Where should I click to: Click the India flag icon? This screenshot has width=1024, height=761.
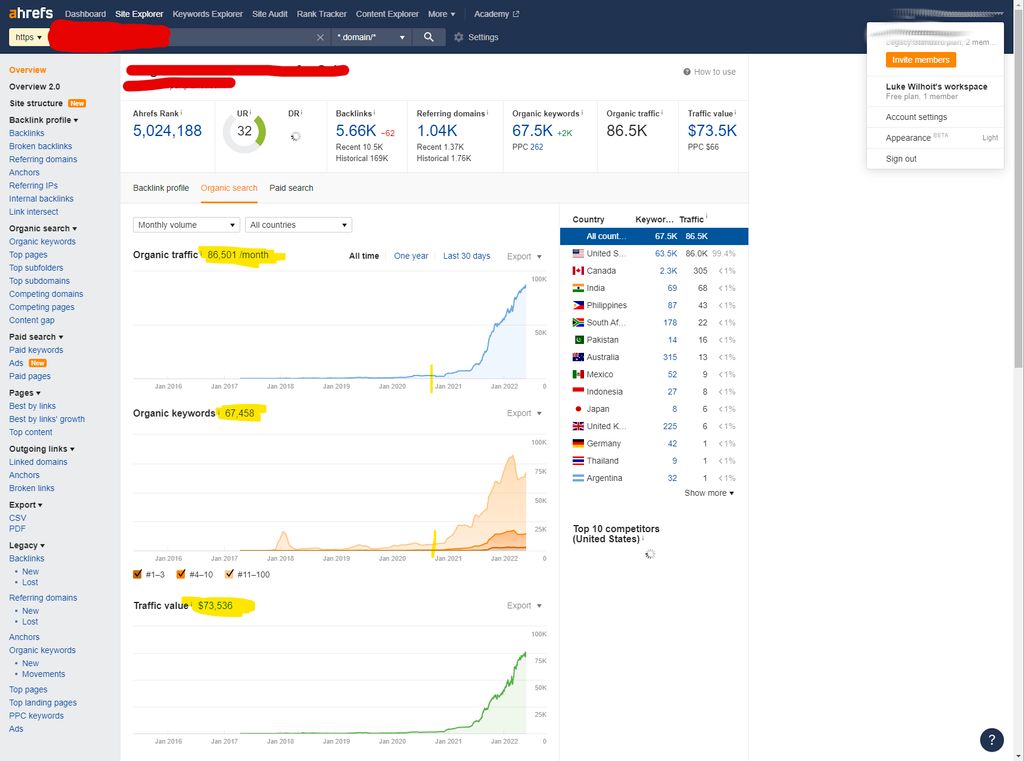578,288
